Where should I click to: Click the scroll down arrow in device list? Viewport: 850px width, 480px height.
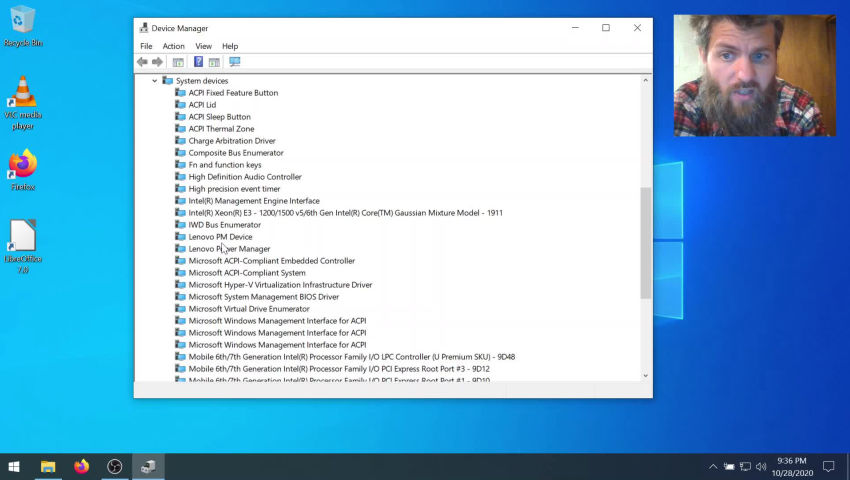[x=645, y=376]
